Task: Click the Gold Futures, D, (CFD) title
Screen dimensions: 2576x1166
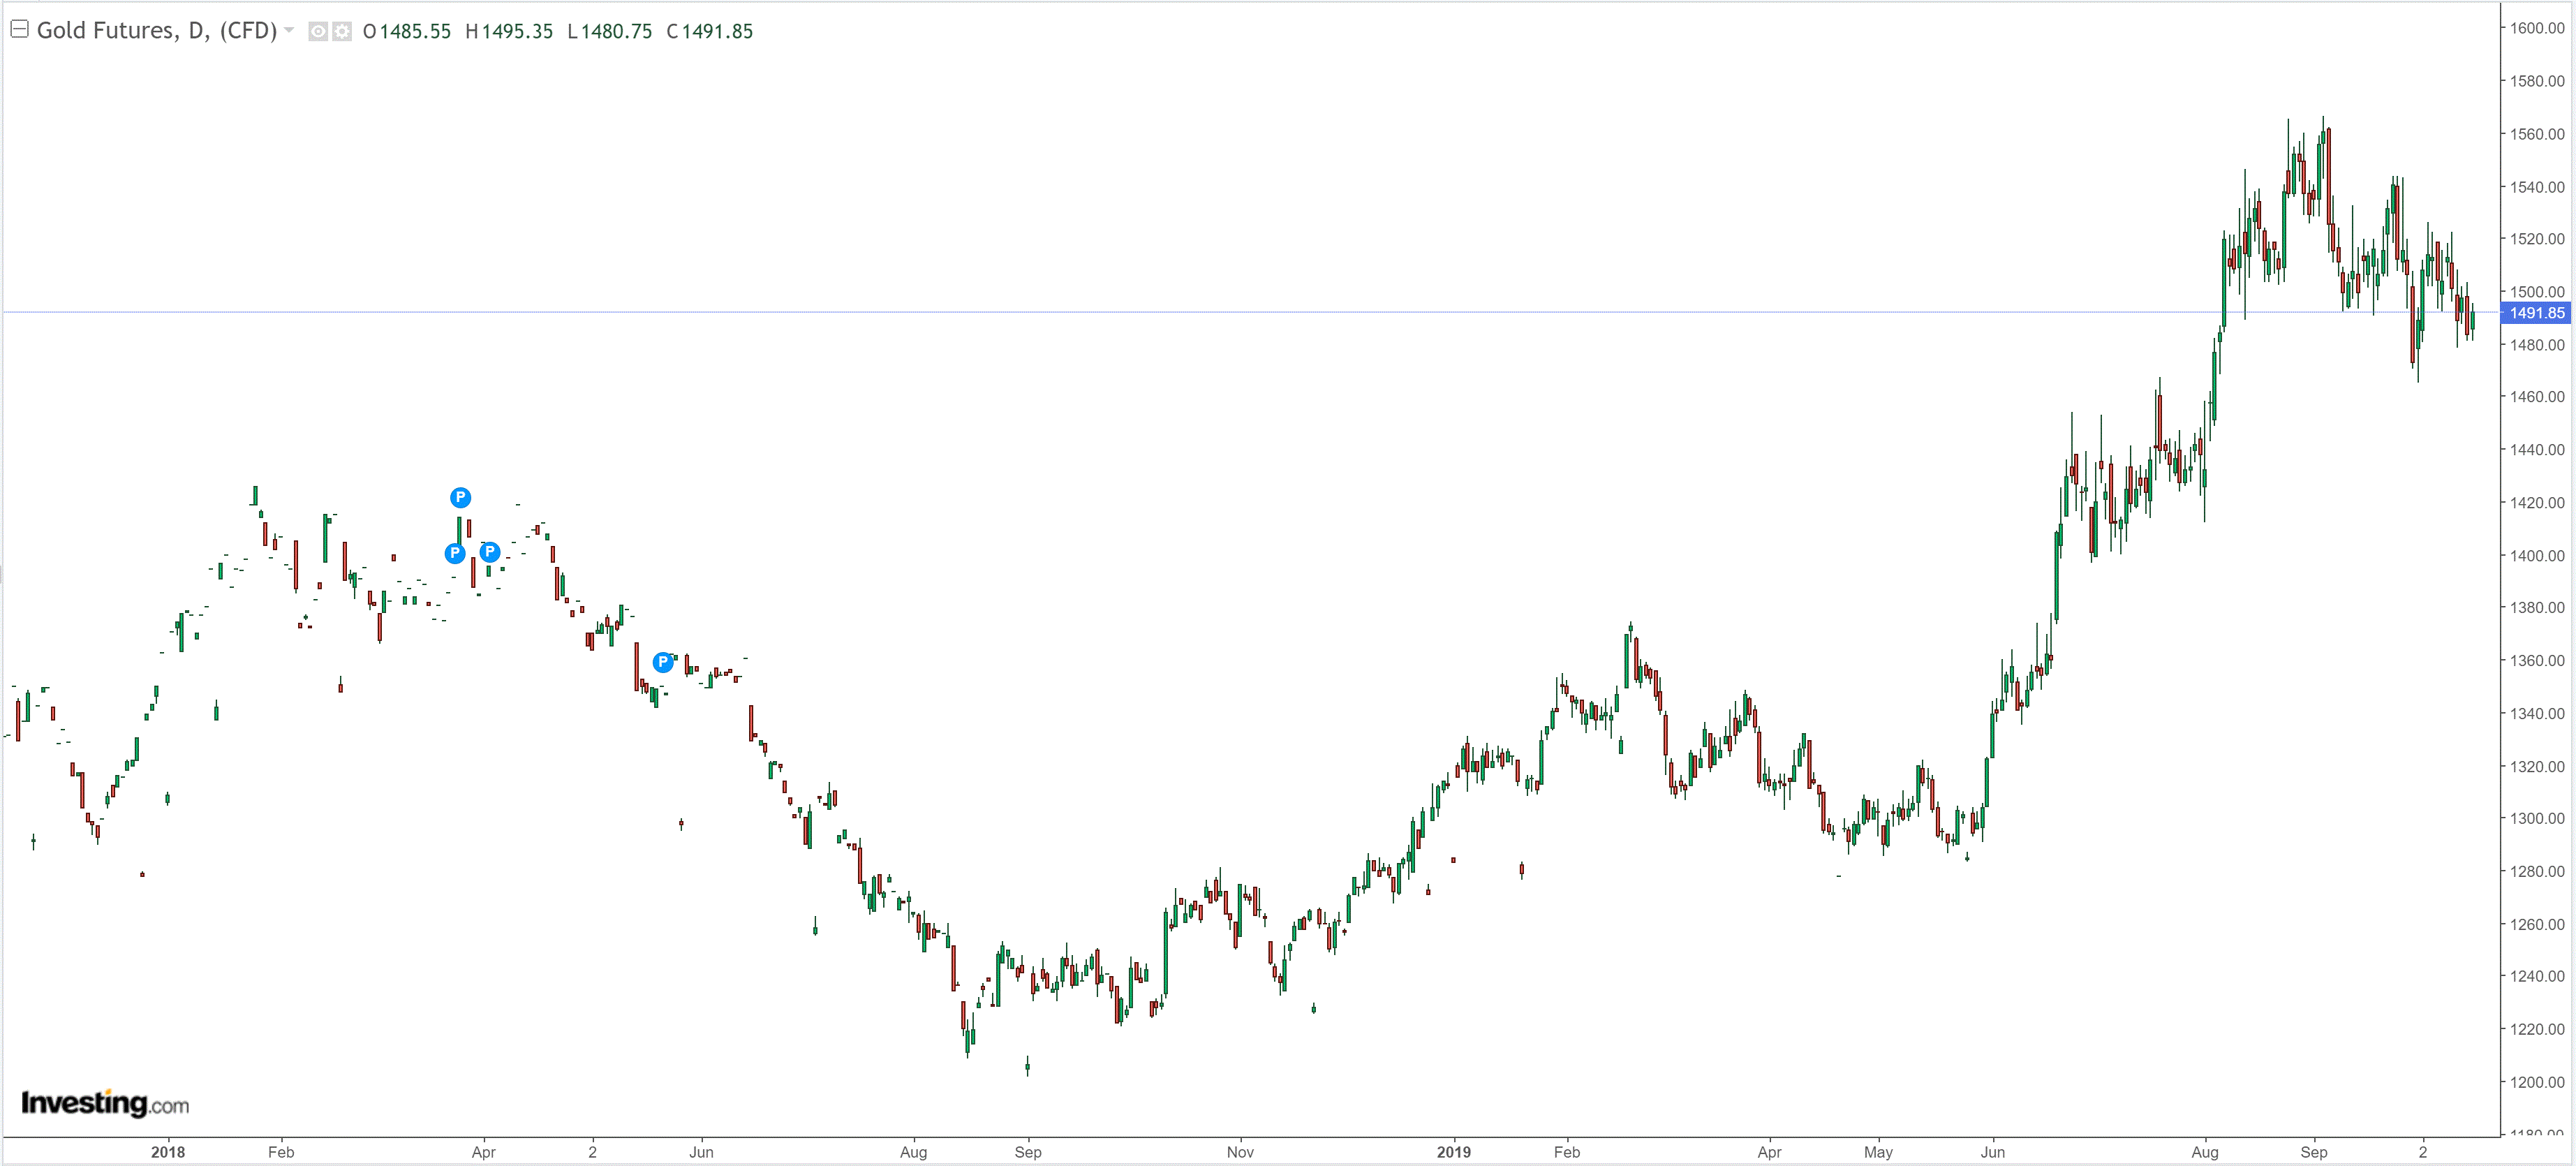Action: tap(156, 30)
